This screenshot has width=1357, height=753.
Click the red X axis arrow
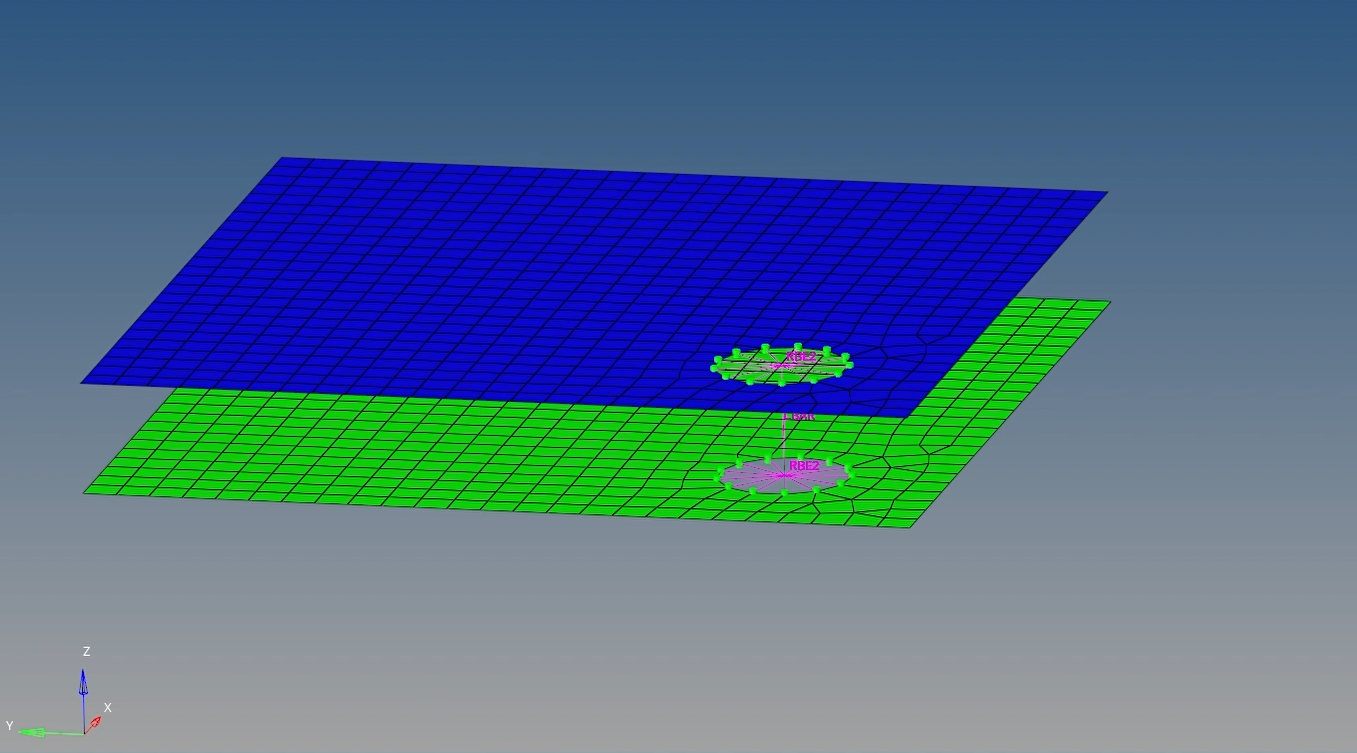tap(95, 721)
